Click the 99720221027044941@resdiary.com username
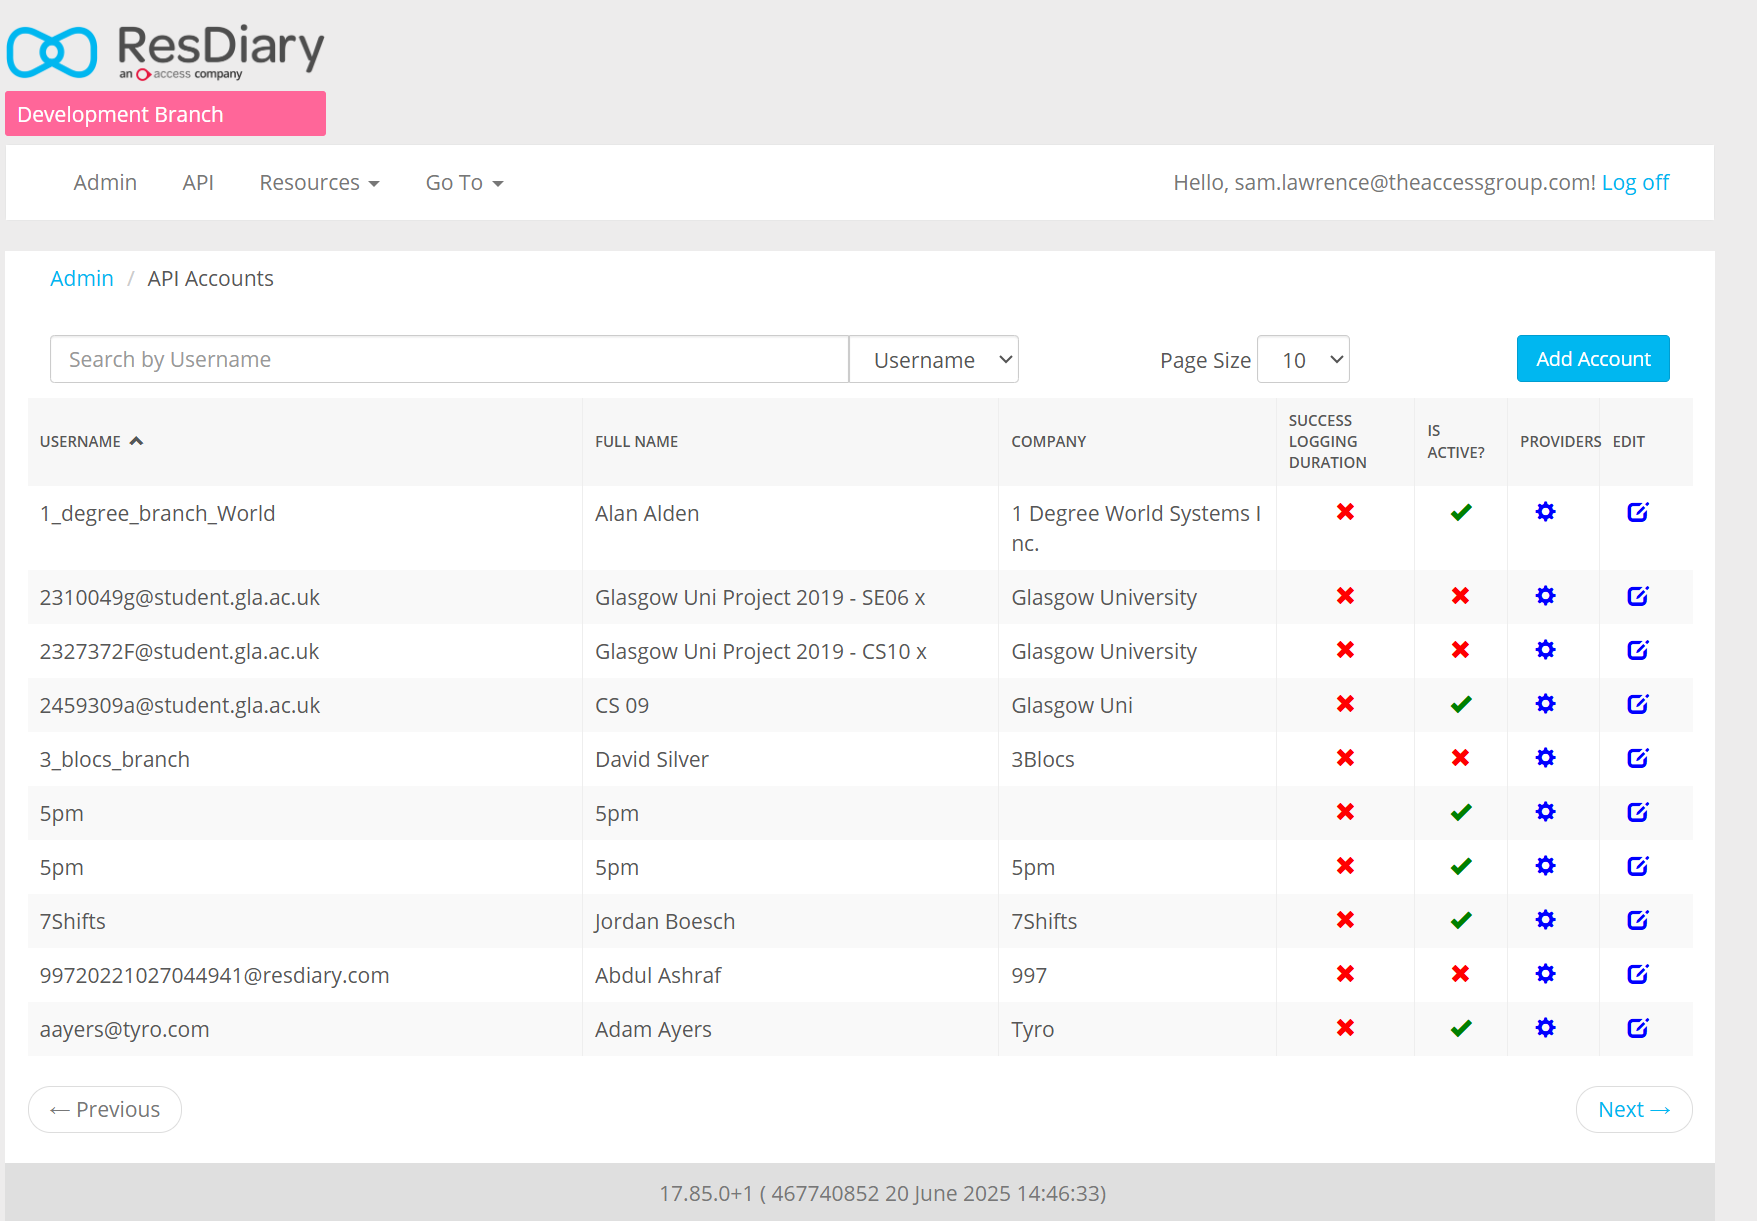Screen dimensions: 1757x1221 (x=215, y=975)
